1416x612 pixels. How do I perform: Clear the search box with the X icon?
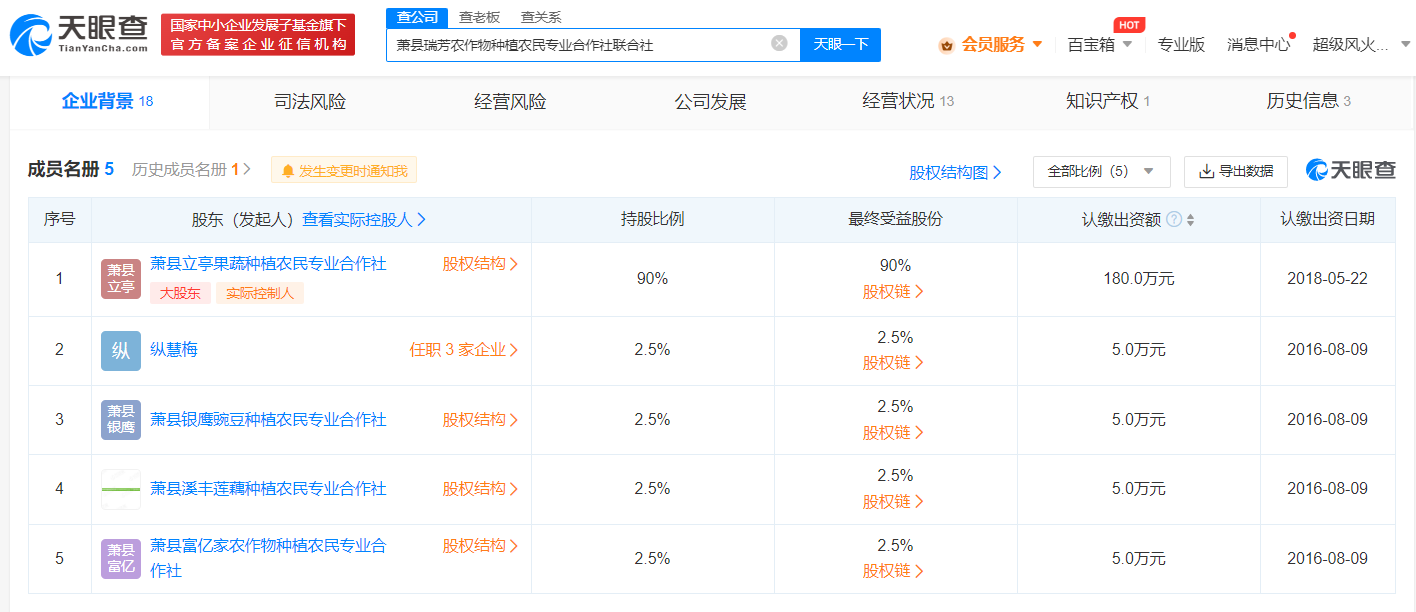point(779,43)
